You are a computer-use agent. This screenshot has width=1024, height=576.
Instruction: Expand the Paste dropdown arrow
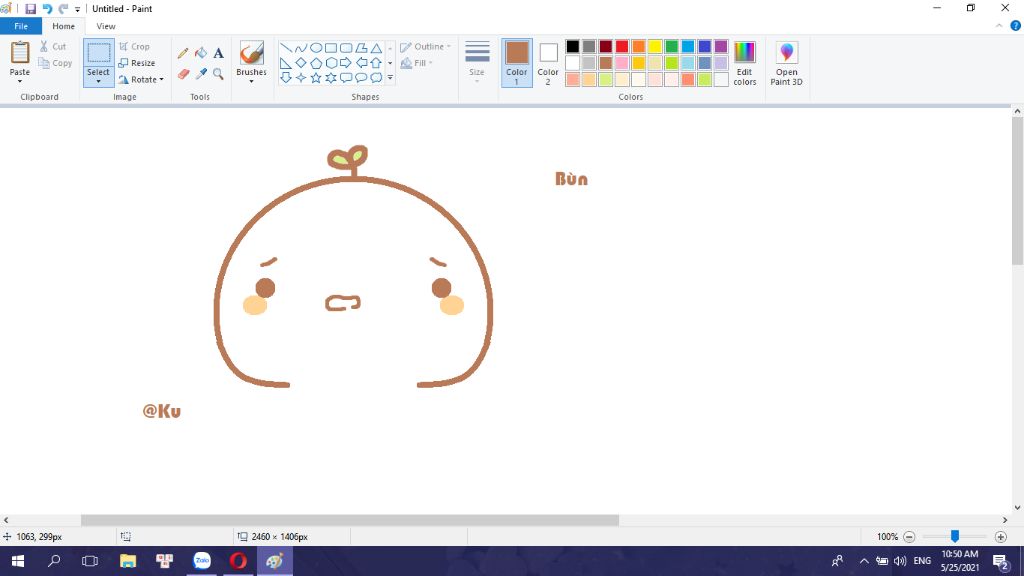tap(20, 82)
